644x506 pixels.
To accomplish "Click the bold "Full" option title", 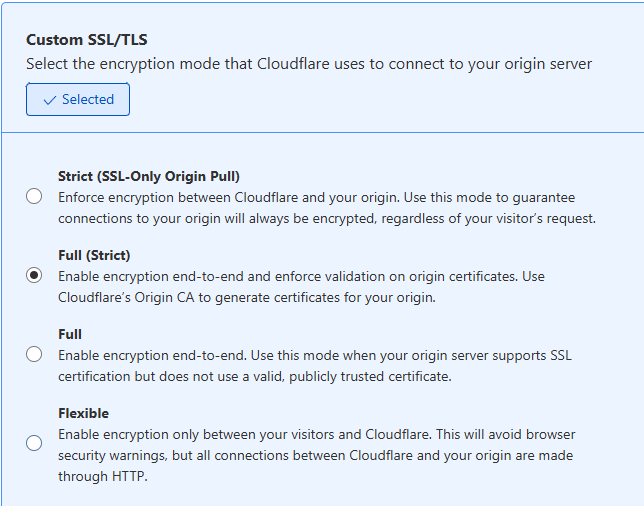I will pyautogui.click(x=70, y=334).
